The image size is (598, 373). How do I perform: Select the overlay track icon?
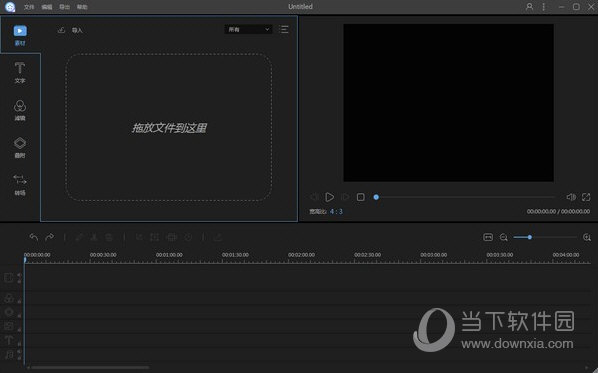(x=9, y=312)
